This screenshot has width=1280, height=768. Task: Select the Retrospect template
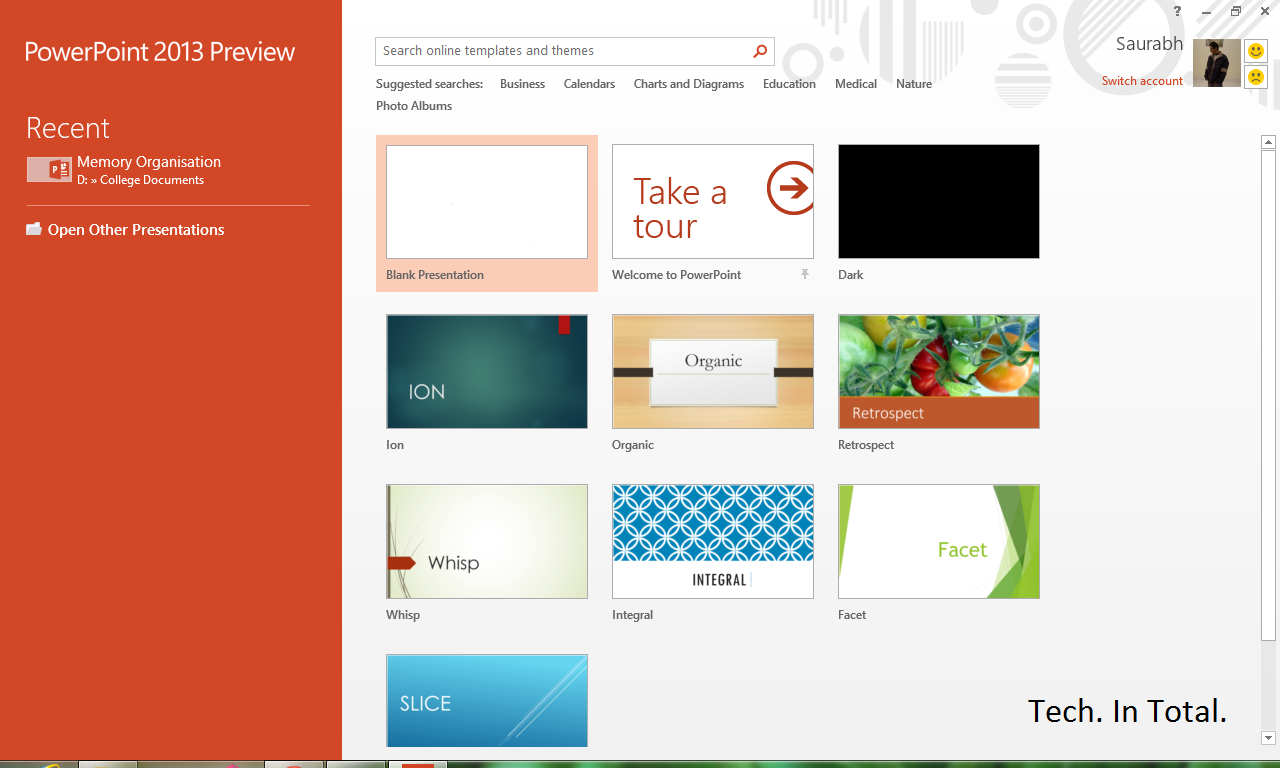pyautogui.click(x=938, y=371)
